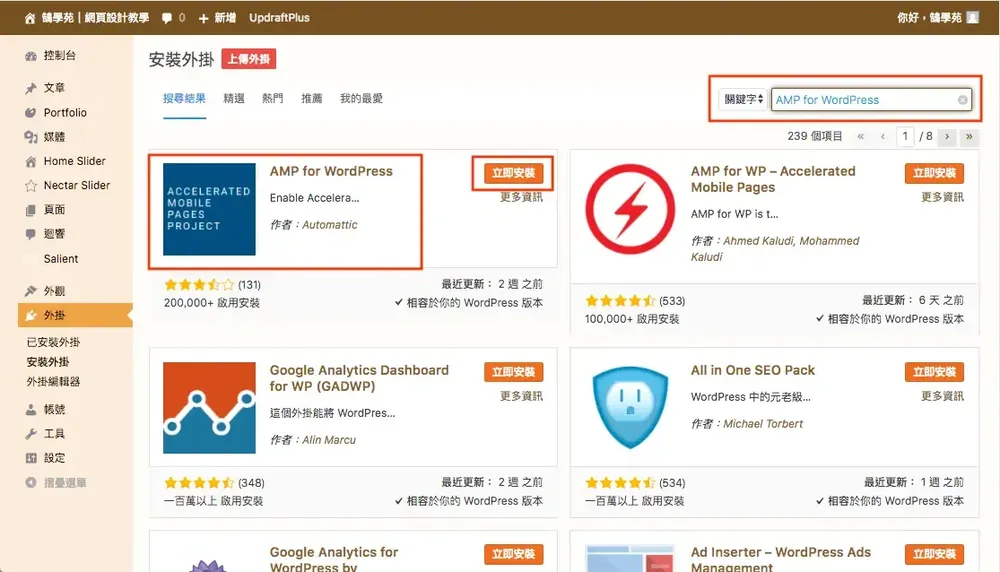Click the plus icon for new content
This screenshot has width=1000, height=572.
click(x=203, y=18)
